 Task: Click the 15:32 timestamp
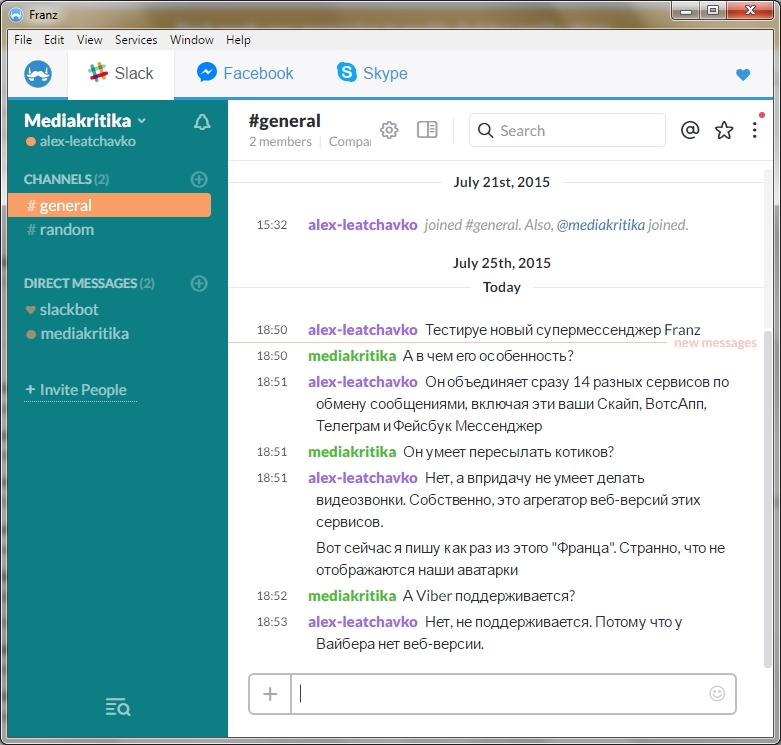(x=272, y=225)
